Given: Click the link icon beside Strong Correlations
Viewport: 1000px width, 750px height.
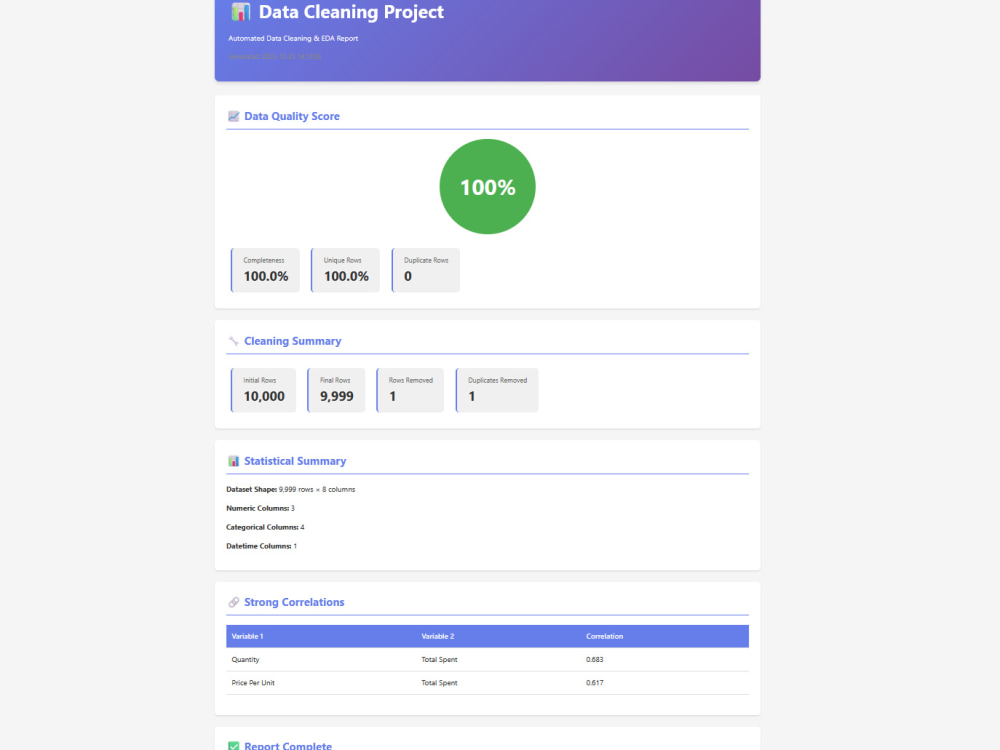Looking at the screenshot, I should coord(233,602).
